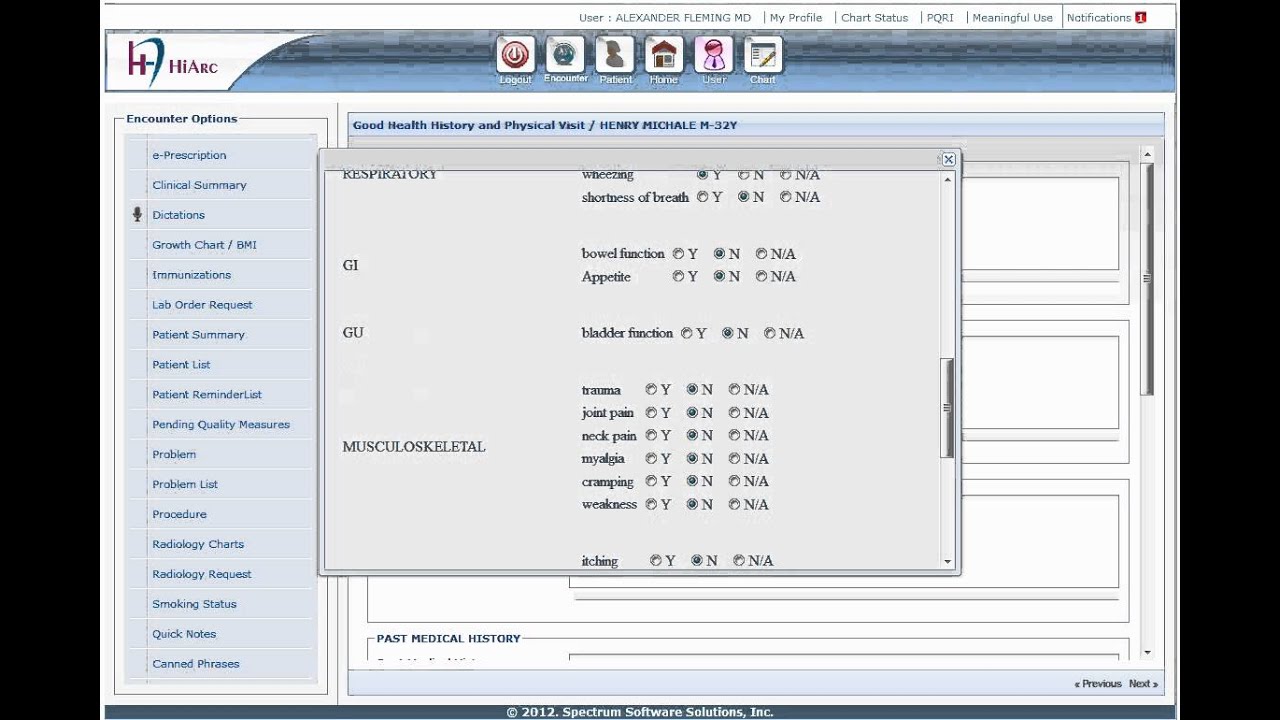
Task: Open the User toolbar icon
Action: coord(714,55)
